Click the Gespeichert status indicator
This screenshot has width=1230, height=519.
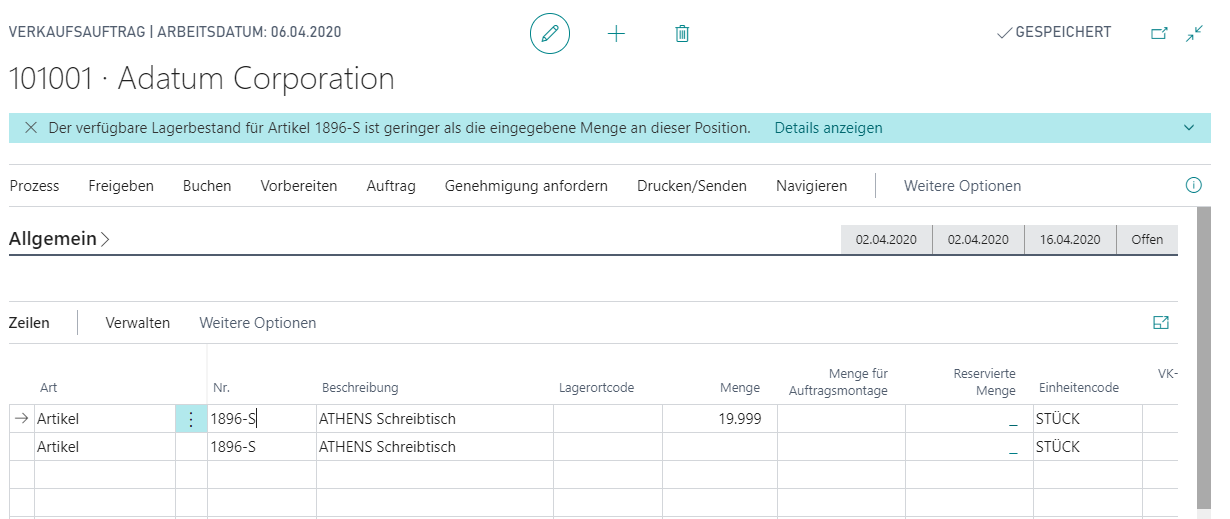click(x=1054, y=32)
